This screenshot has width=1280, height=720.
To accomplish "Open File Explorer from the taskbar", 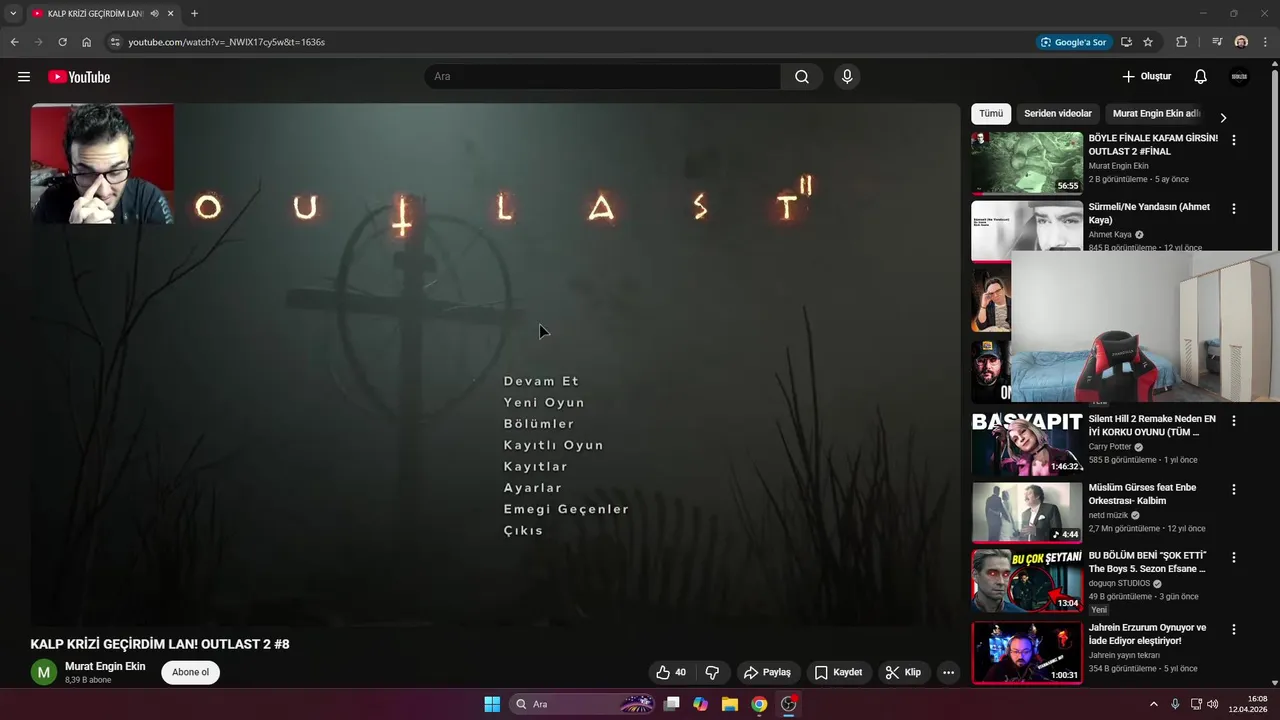I will coord(730,704).
